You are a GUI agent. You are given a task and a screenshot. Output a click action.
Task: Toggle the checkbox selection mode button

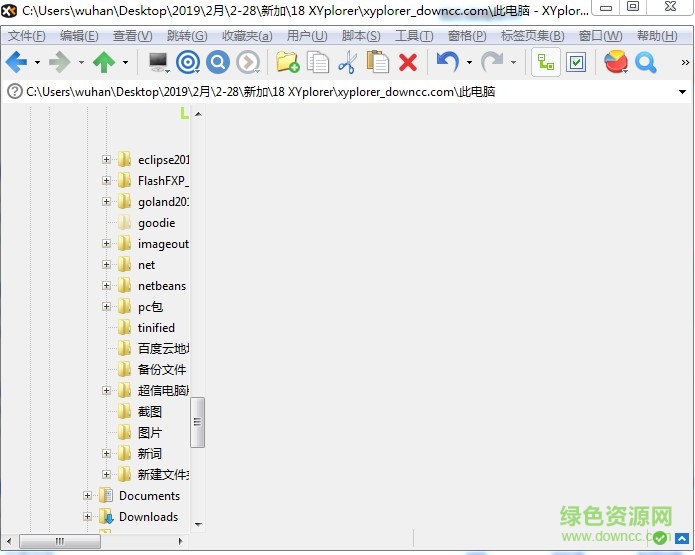[576, 63]
